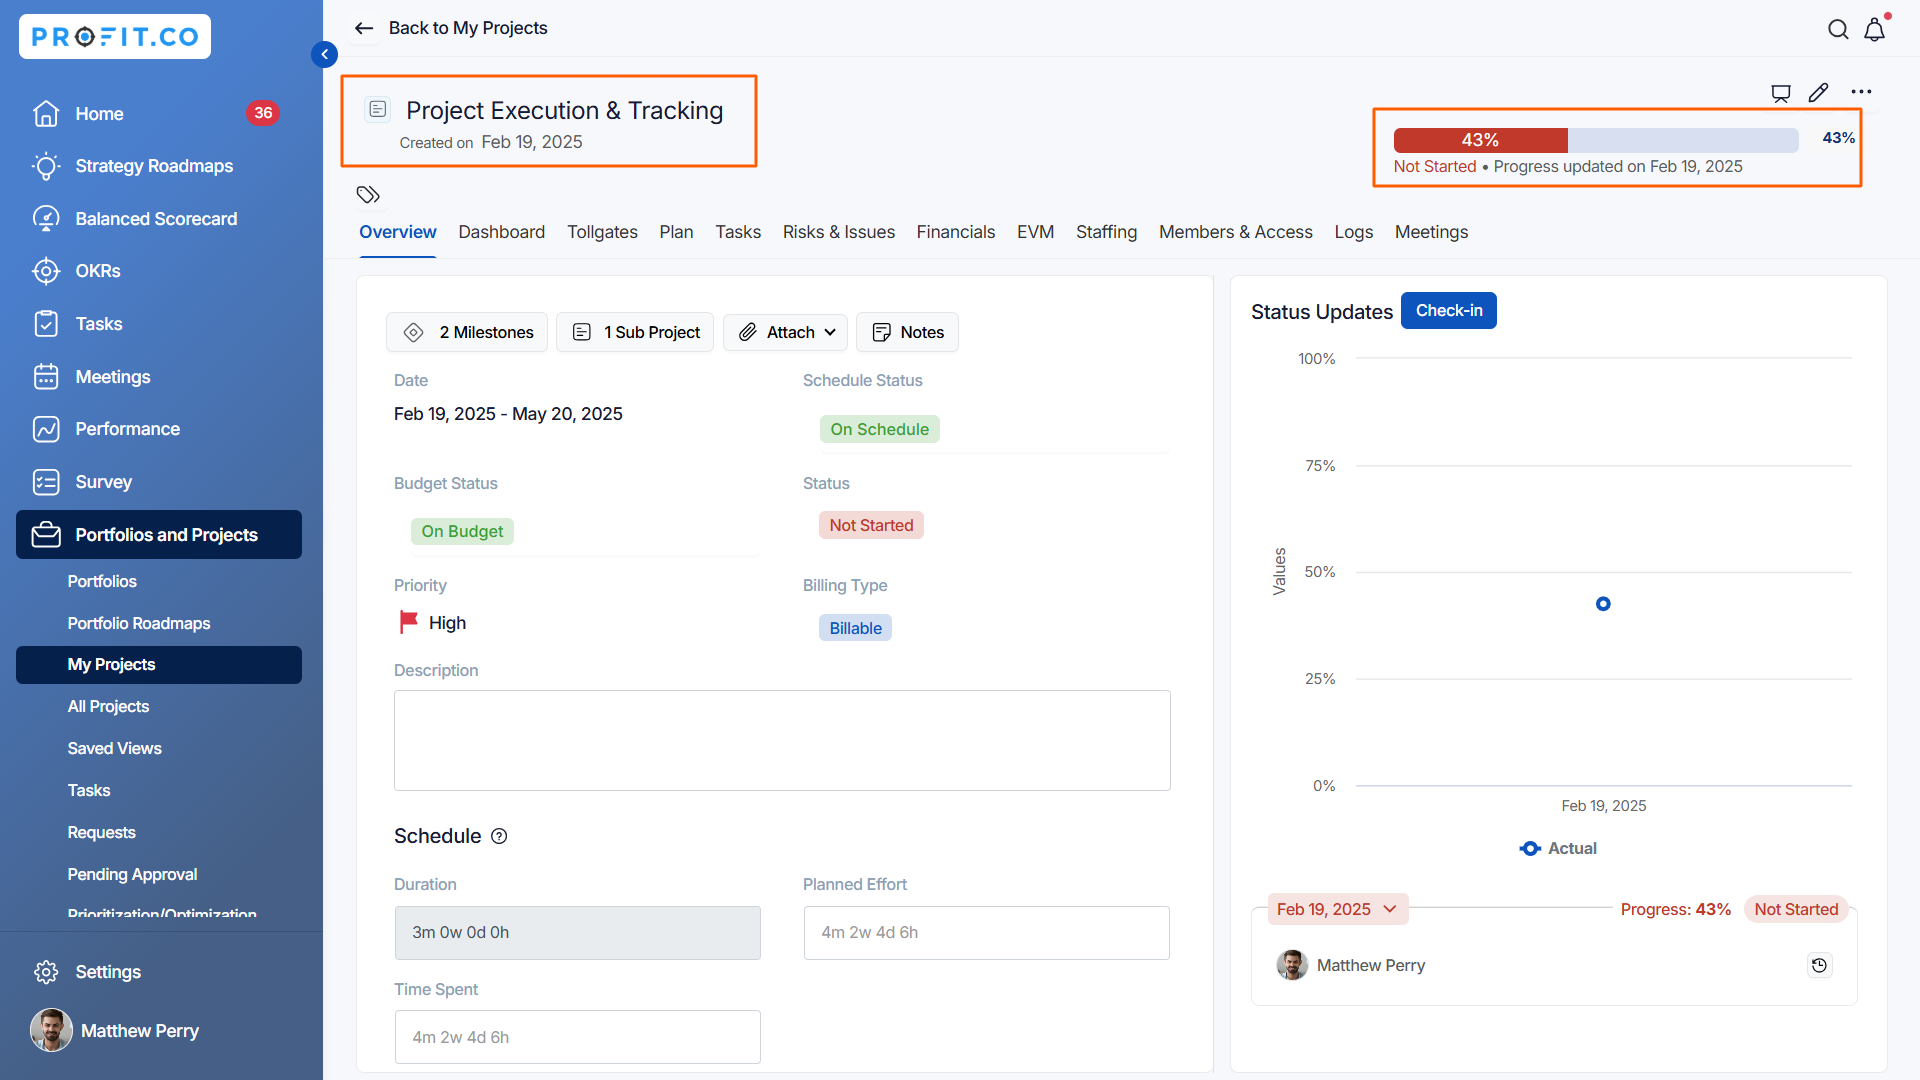Toggle the Actual legend series
Viewport: 1920px width, 1080px height.
(x=1558, y=848)
